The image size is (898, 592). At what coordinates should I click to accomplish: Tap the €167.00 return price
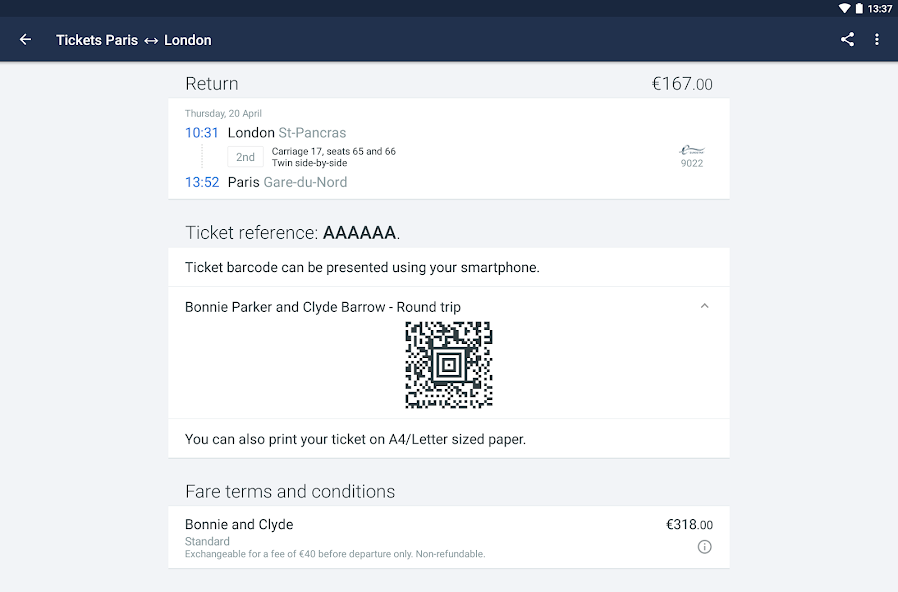coord(682,84)
